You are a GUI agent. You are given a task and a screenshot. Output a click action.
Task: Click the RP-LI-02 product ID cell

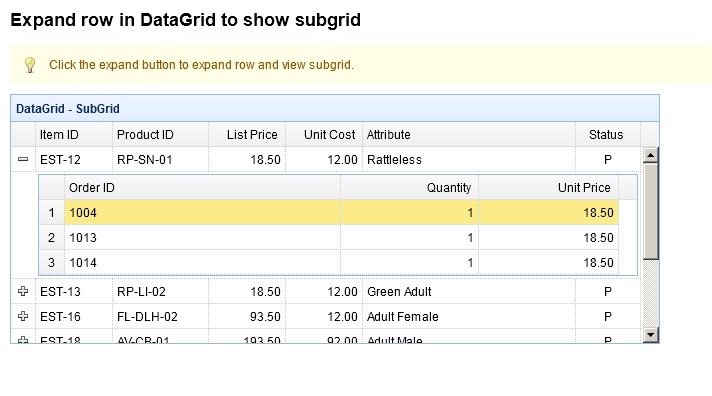coord(160,291)
